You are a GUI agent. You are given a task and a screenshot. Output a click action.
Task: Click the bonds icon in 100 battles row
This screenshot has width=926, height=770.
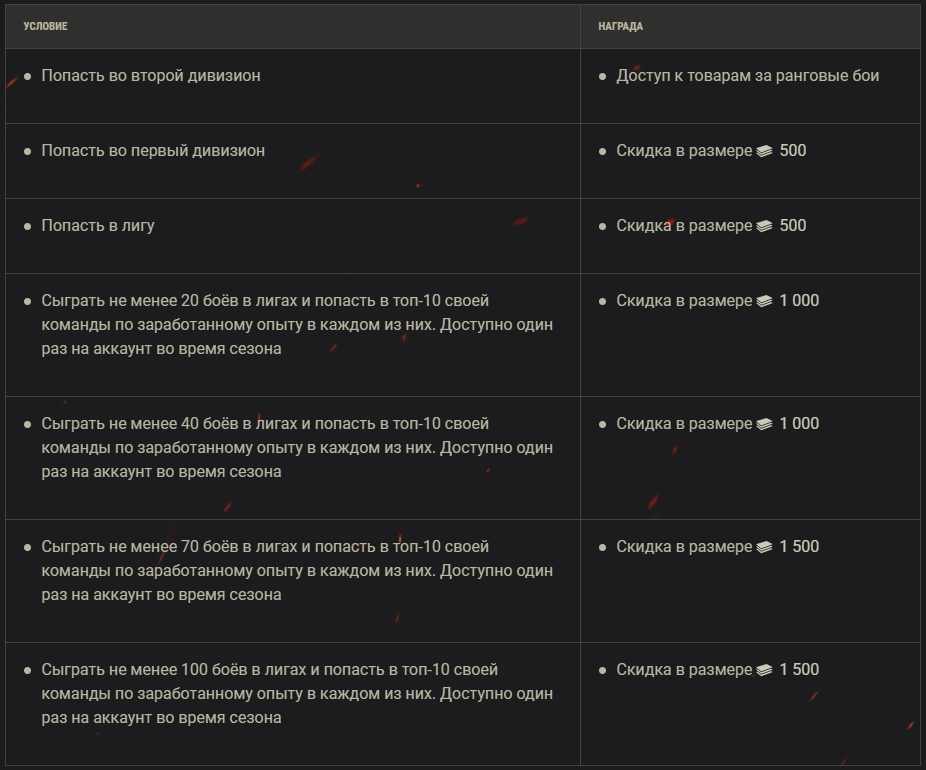click(x=764, y=670)
